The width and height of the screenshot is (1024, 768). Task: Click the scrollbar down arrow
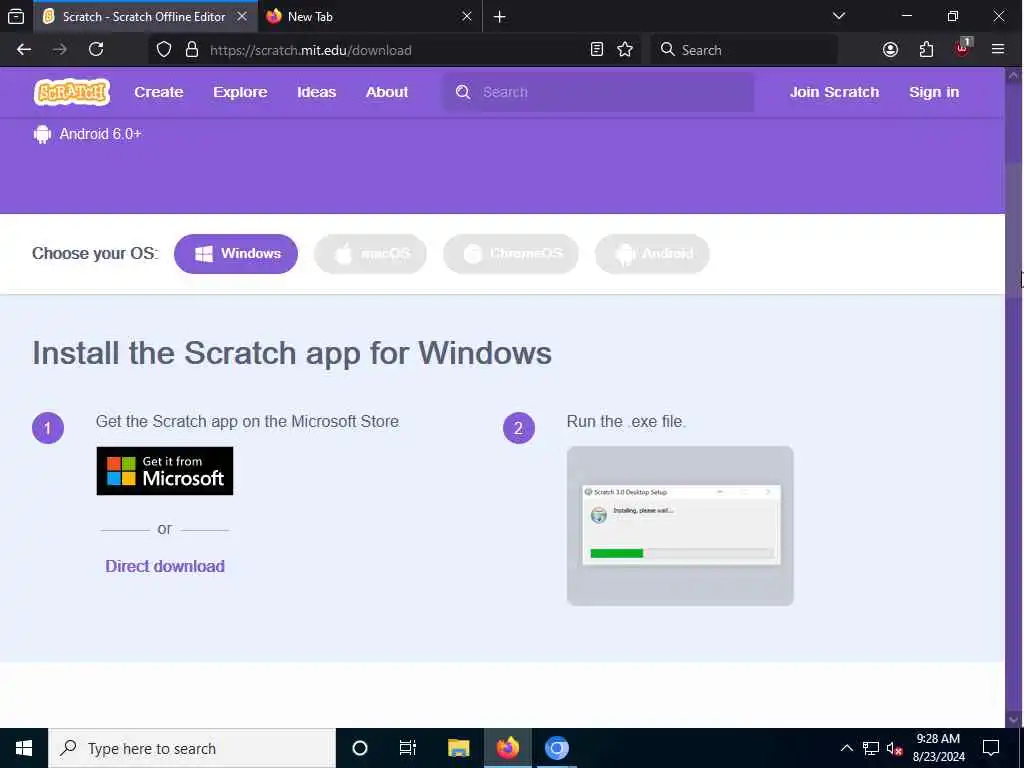[x=1014, y=720]
